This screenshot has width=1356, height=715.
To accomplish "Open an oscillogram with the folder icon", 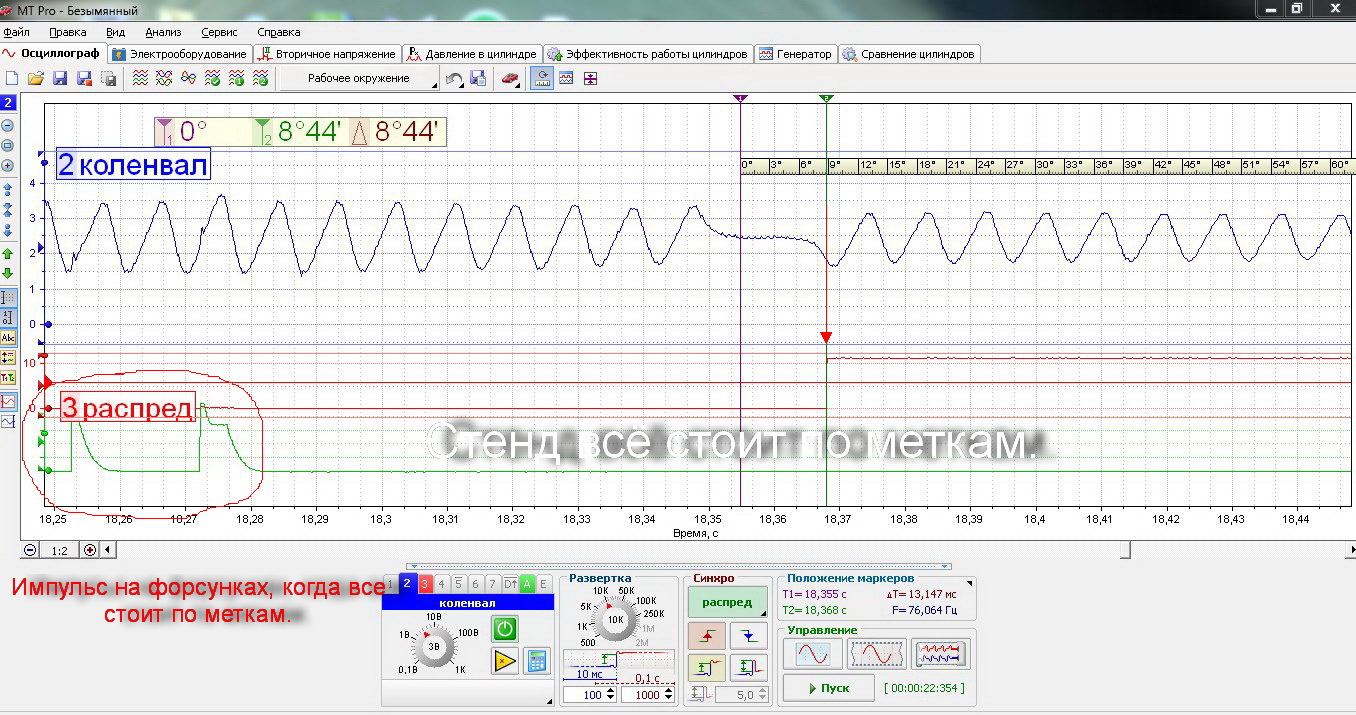I will [x=35, y=78].
